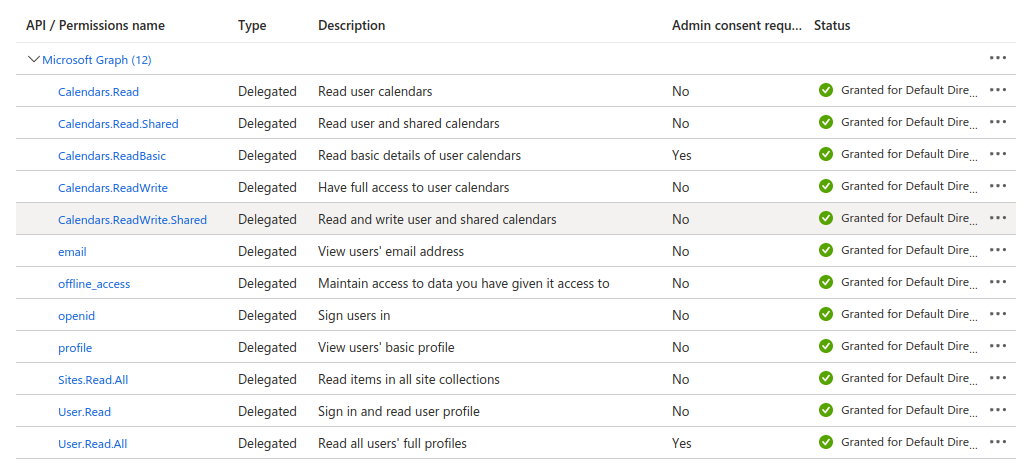Open the ellipsis menu for Calendars.Read
The image size is (1035, 466).
pos(997,90)
